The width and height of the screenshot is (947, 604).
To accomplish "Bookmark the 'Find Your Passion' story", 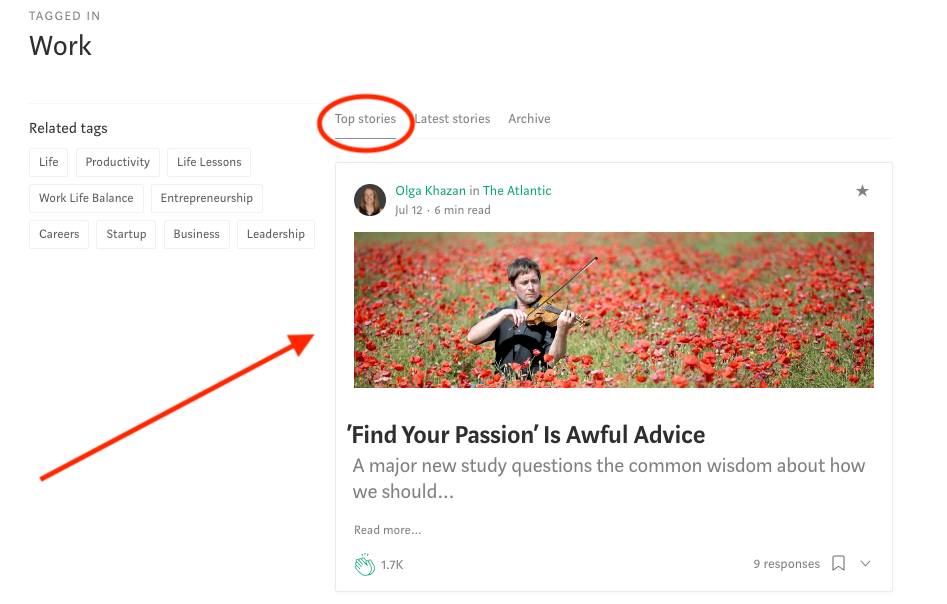I will click(x=838, y=563).
